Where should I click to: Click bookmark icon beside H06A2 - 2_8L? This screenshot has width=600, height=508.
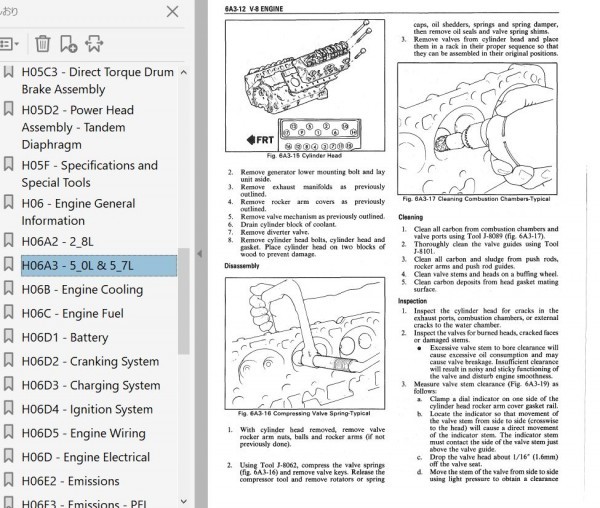point(8,240)
